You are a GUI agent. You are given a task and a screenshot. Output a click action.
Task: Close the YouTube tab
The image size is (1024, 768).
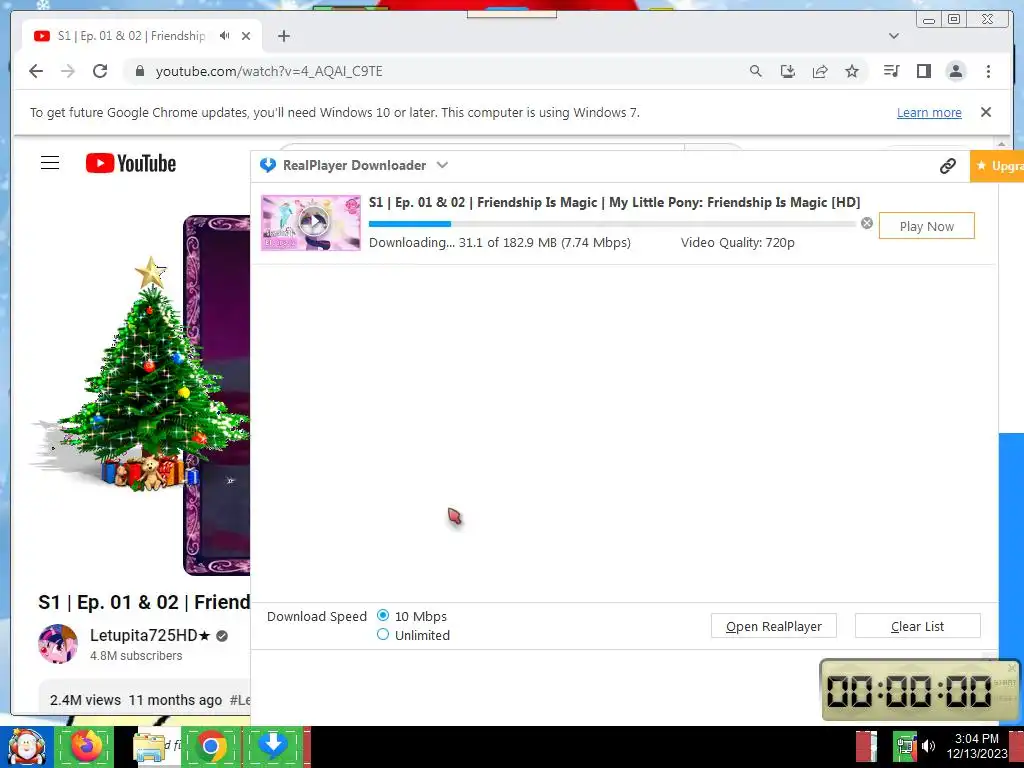(x=246, y=36)
